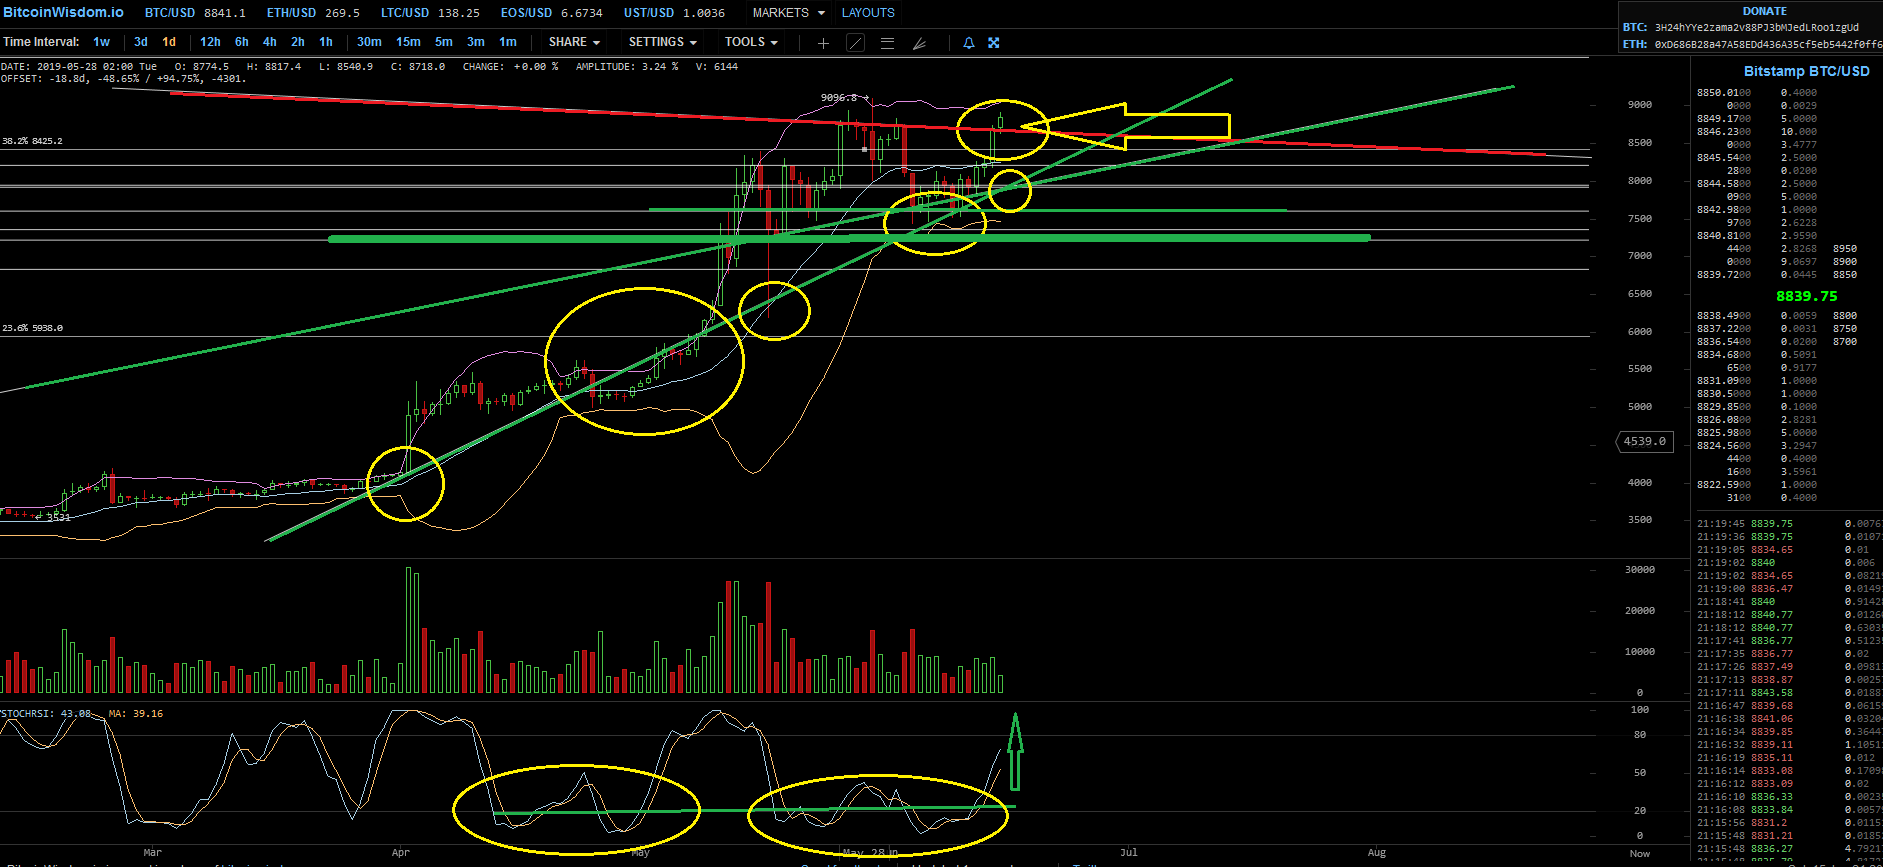Open the UST/USD market ticker

[674, 13]
